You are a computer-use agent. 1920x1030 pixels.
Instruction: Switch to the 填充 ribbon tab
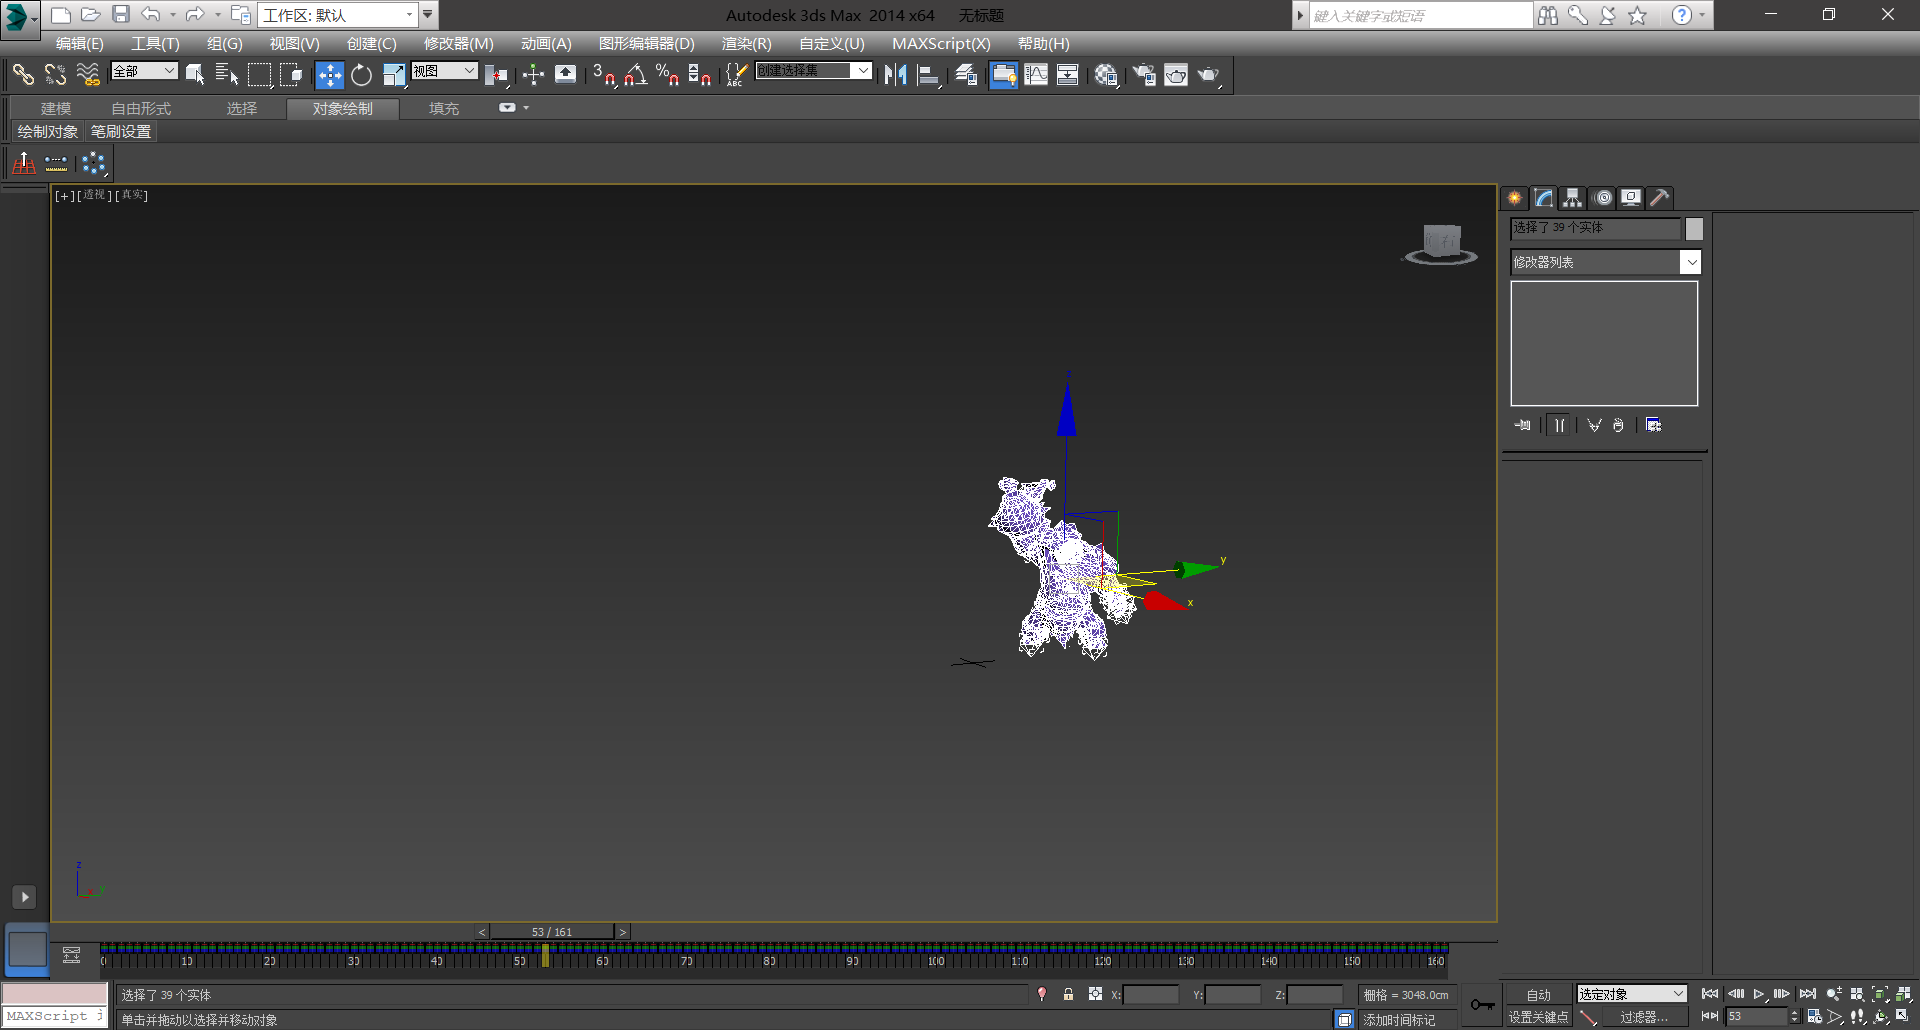click(x=444, y=108)
